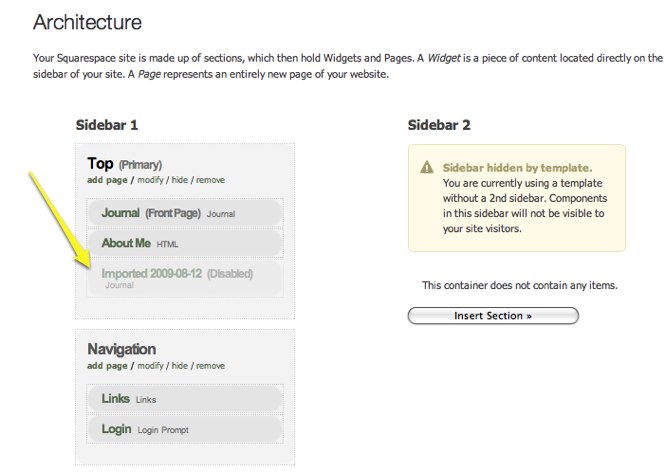This screenshot has width=666, height=472.
Task: Click the Top (Primary) section title
Action: [101, 164]
